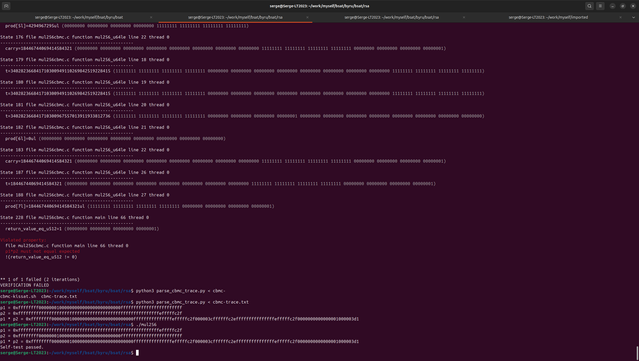
Task: Click the red 'p1*p2 must not equal expected' text
Action: tap(42, 251)
